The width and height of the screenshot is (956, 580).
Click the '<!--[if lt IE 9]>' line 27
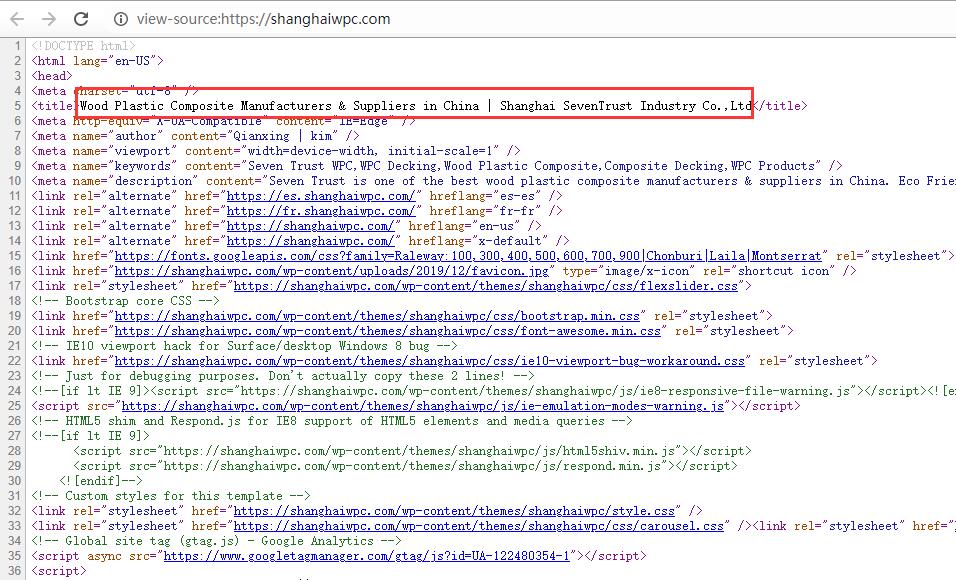point(90,436)
